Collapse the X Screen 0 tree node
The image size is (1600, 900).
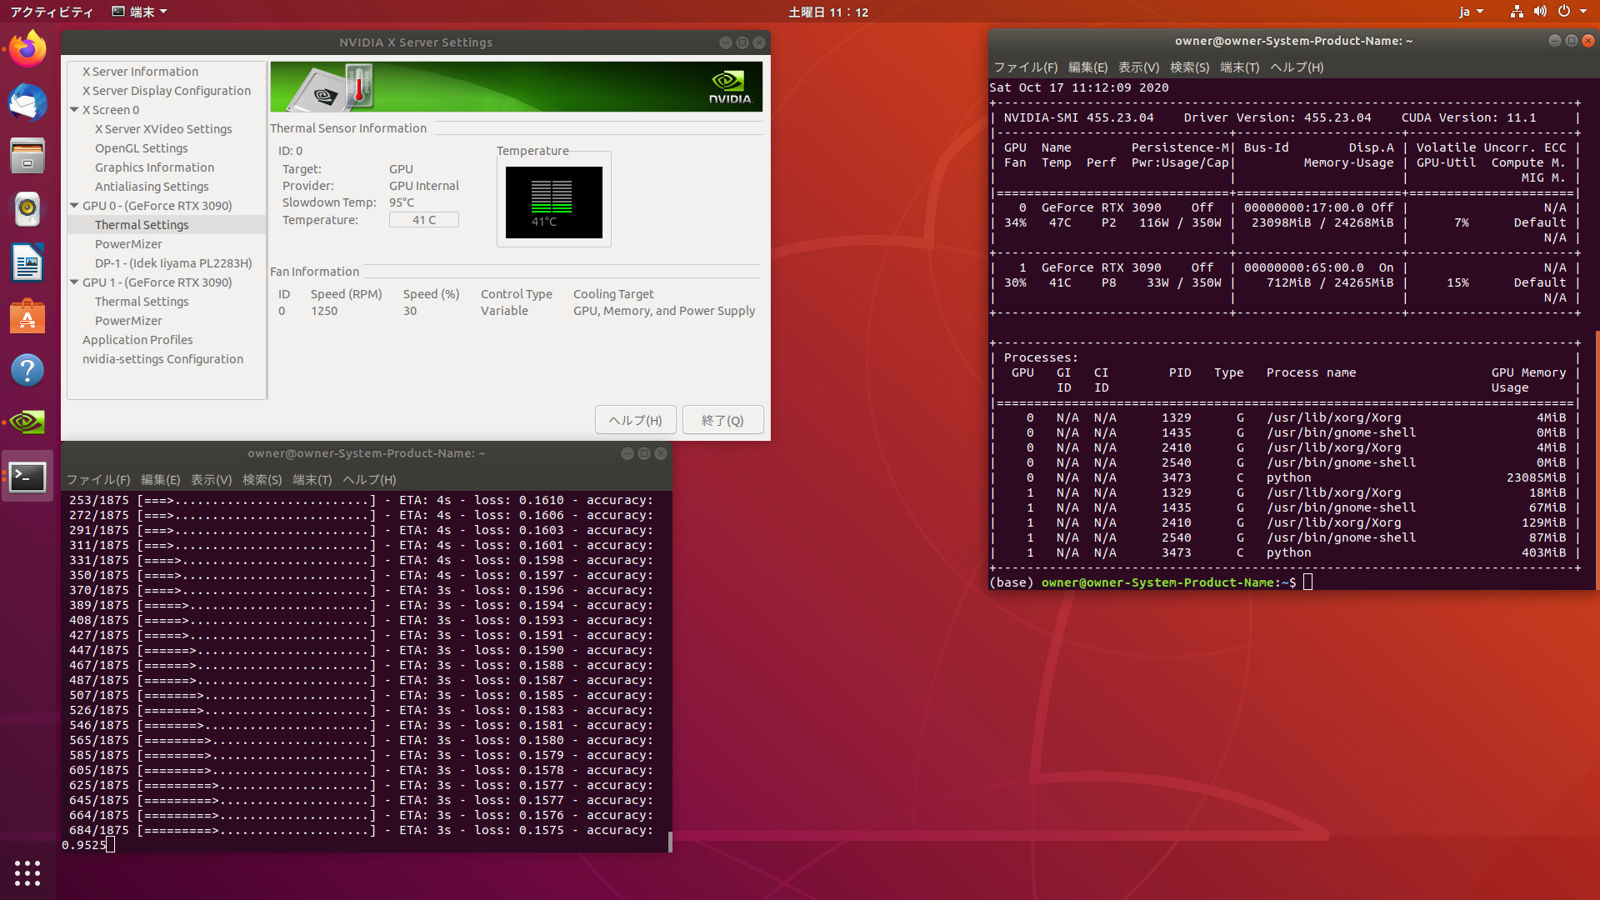[74, 110]
